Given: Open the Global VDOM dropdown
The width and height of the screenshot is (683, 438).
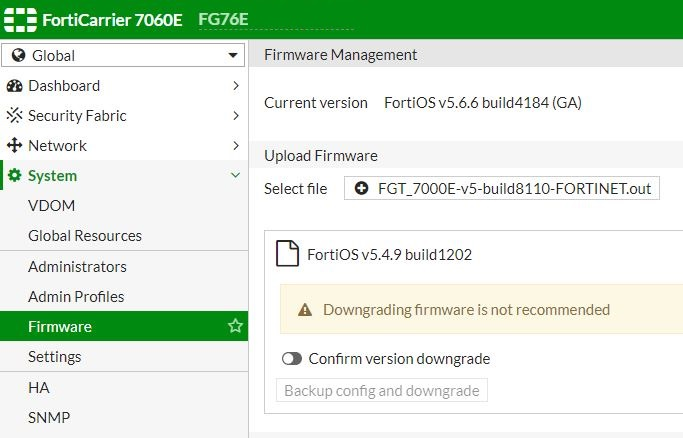Looking at the screenshot, I should tap(124, 56).
